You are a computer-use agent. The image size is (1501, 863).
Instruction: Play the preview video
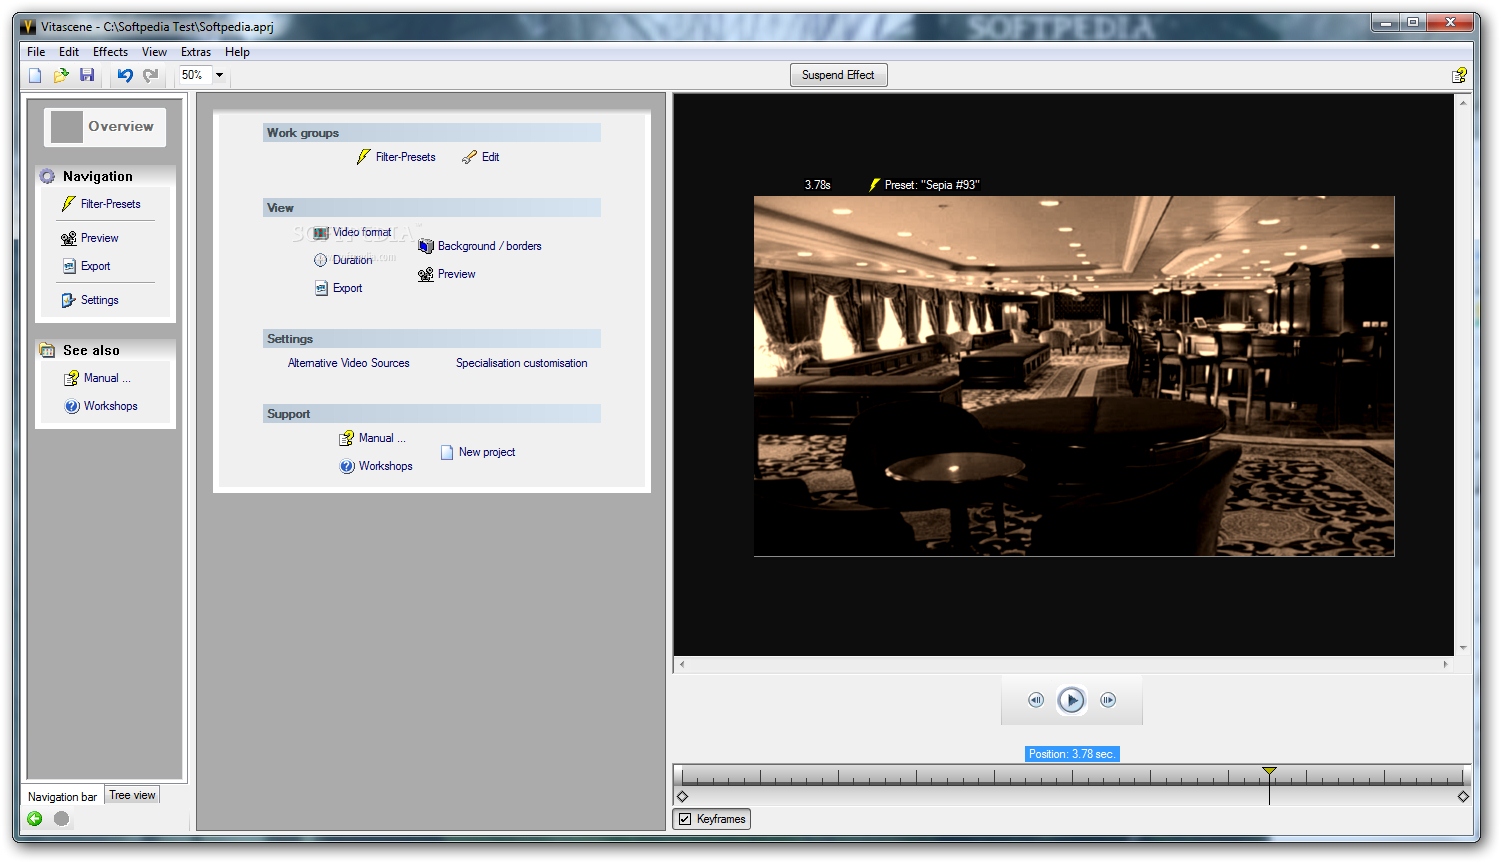coord(1071,700)
